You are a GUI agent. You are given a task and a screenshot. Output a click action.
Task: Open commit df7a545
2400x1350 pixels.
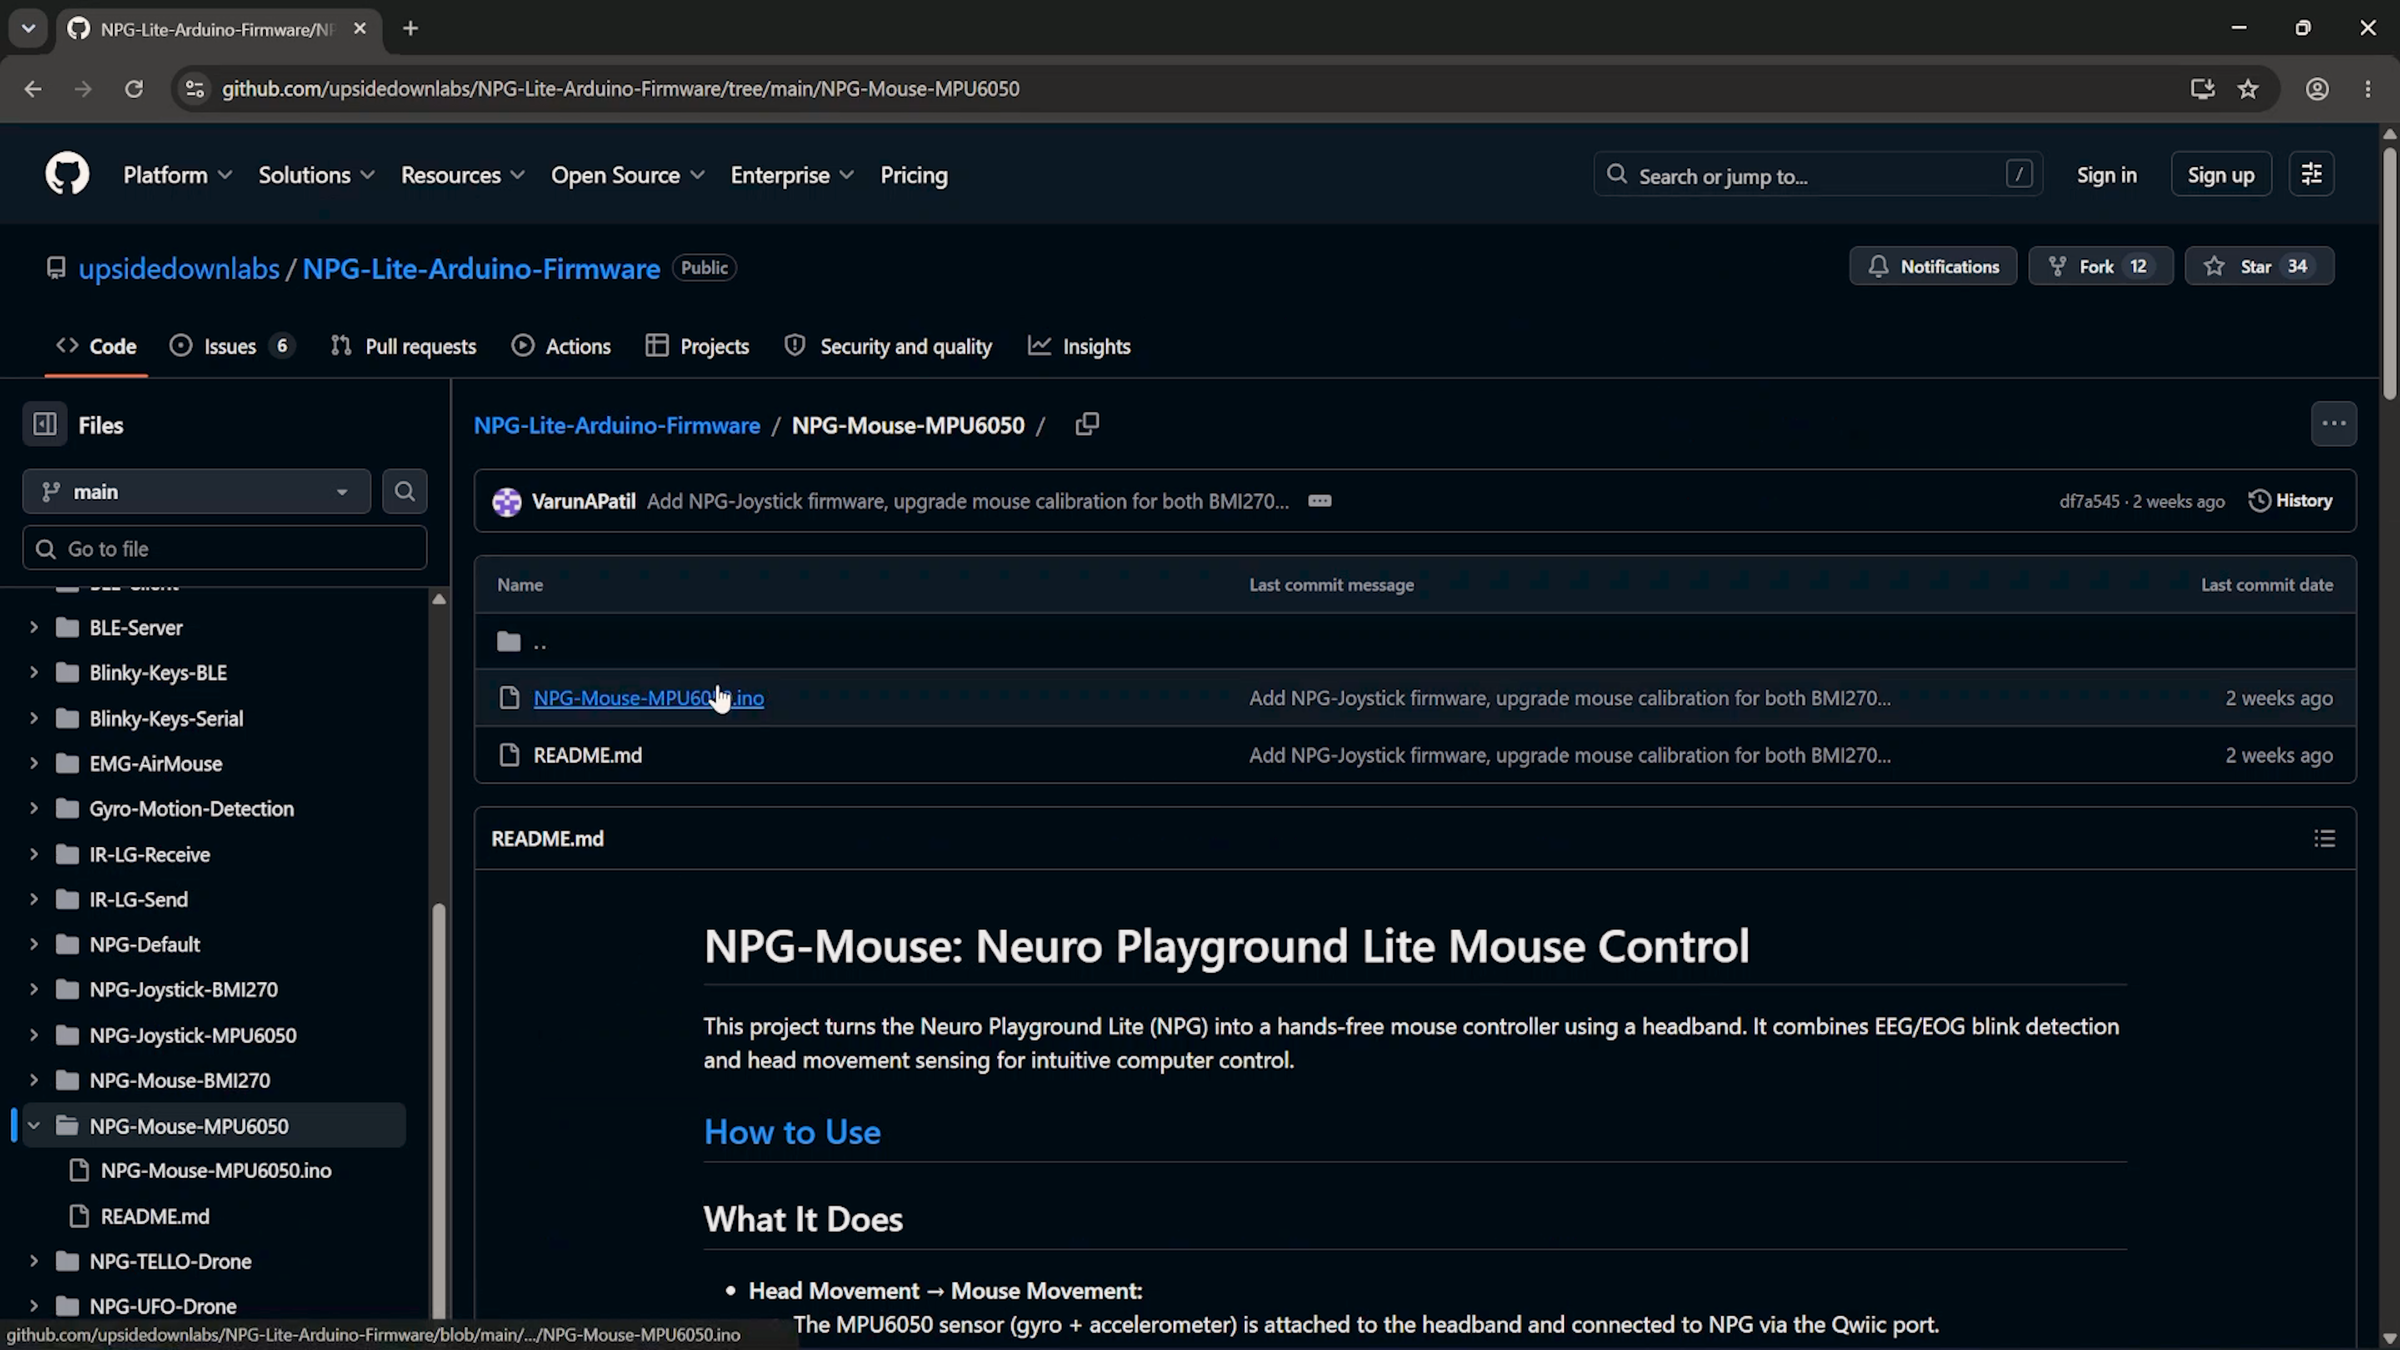pos(2089,501)
